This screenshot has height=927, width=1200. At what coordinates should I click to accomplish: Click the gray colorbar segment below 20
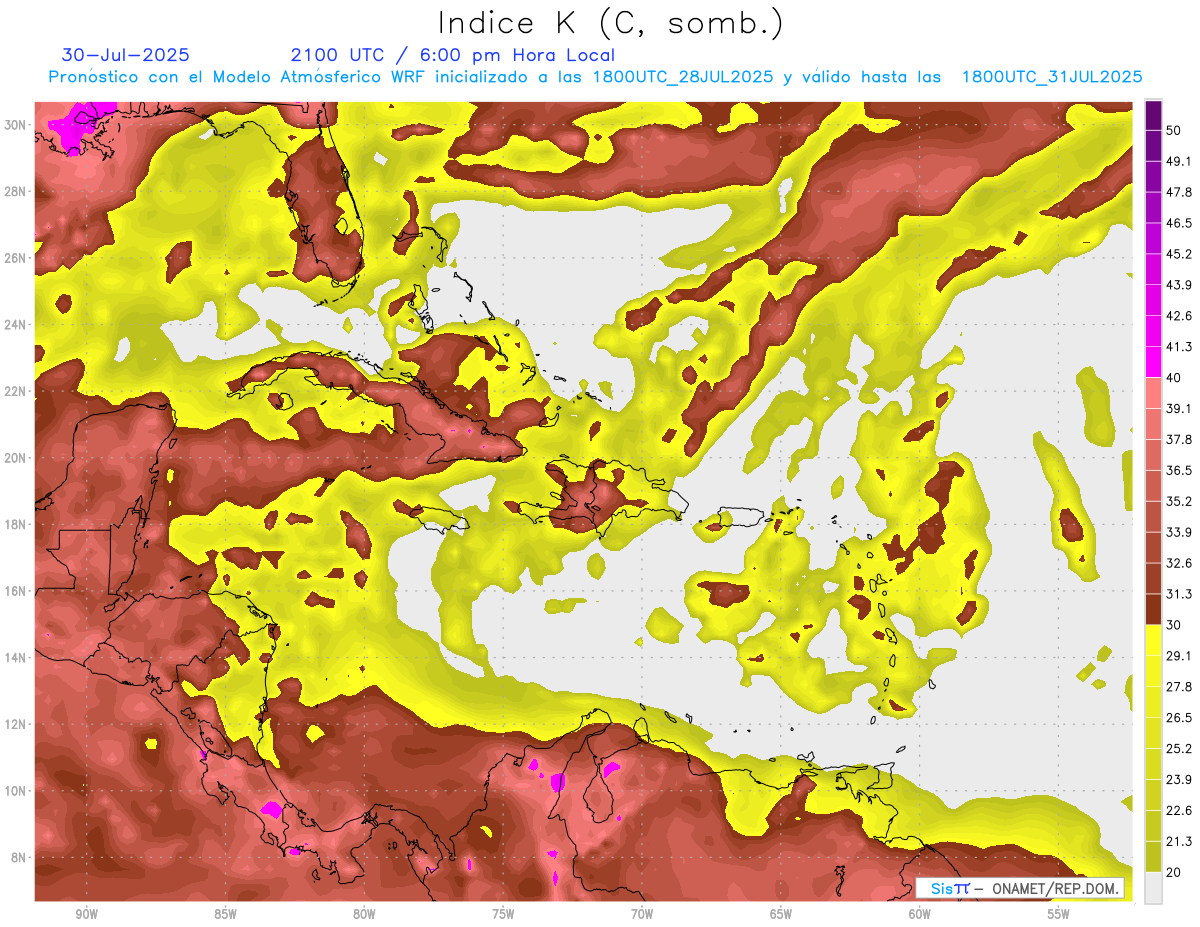point(1153,887)
